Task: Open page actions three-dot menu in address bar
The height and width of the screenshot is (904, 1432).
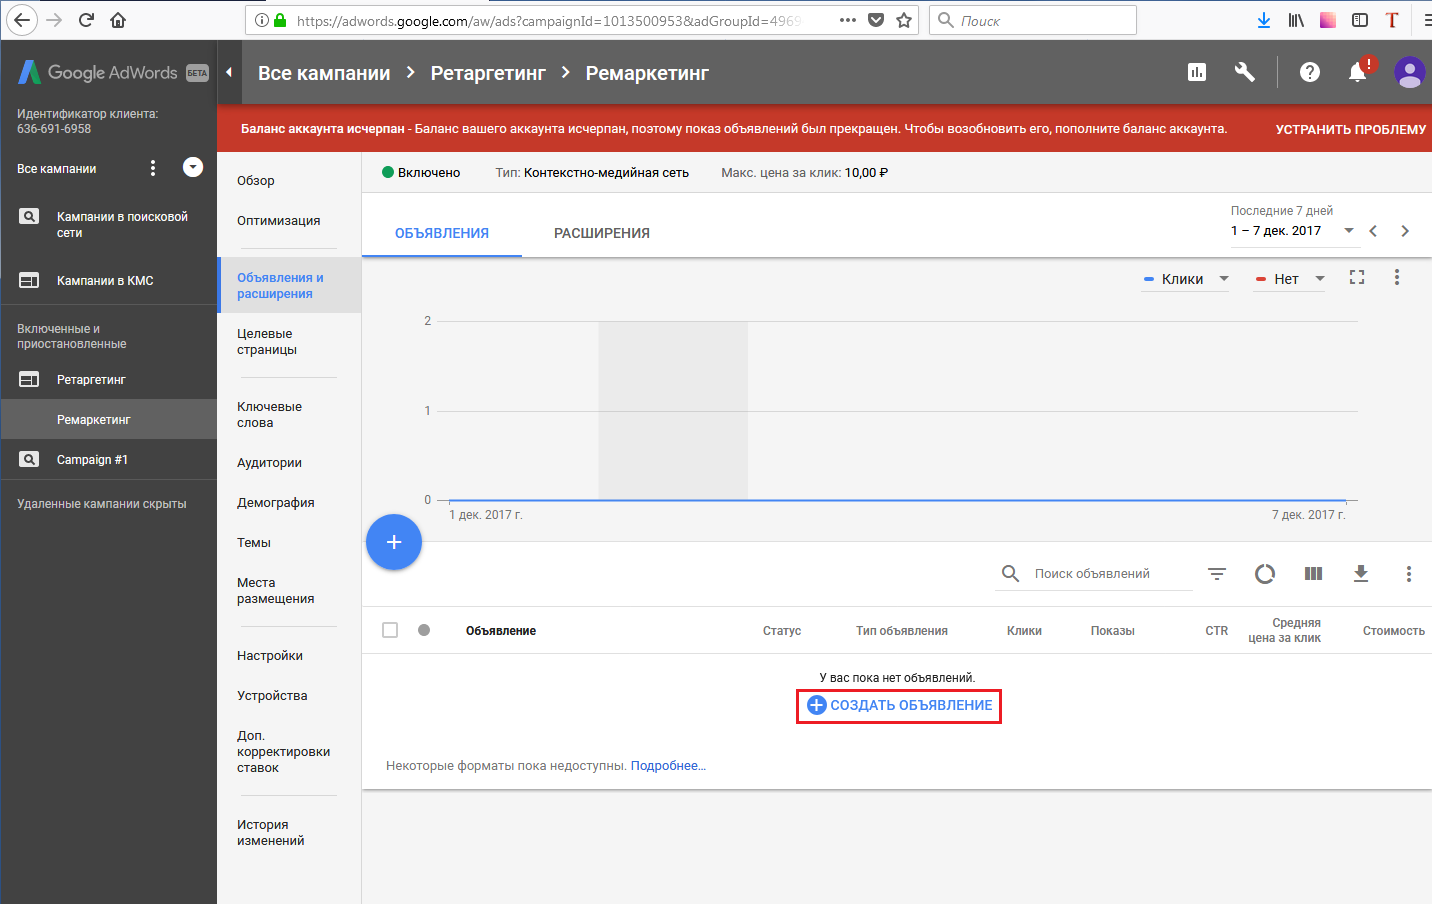Action: pos(848,20)
